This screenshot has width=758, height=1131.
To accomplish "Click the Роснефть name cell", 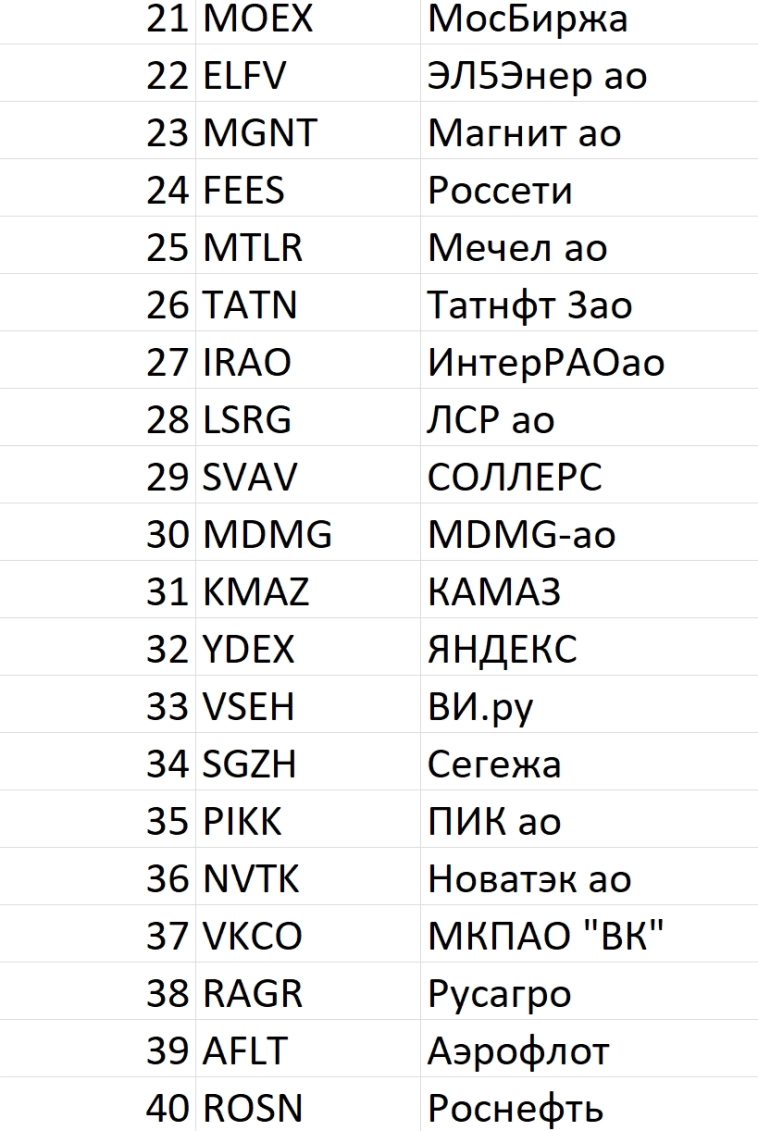I will coord(516,1109).
